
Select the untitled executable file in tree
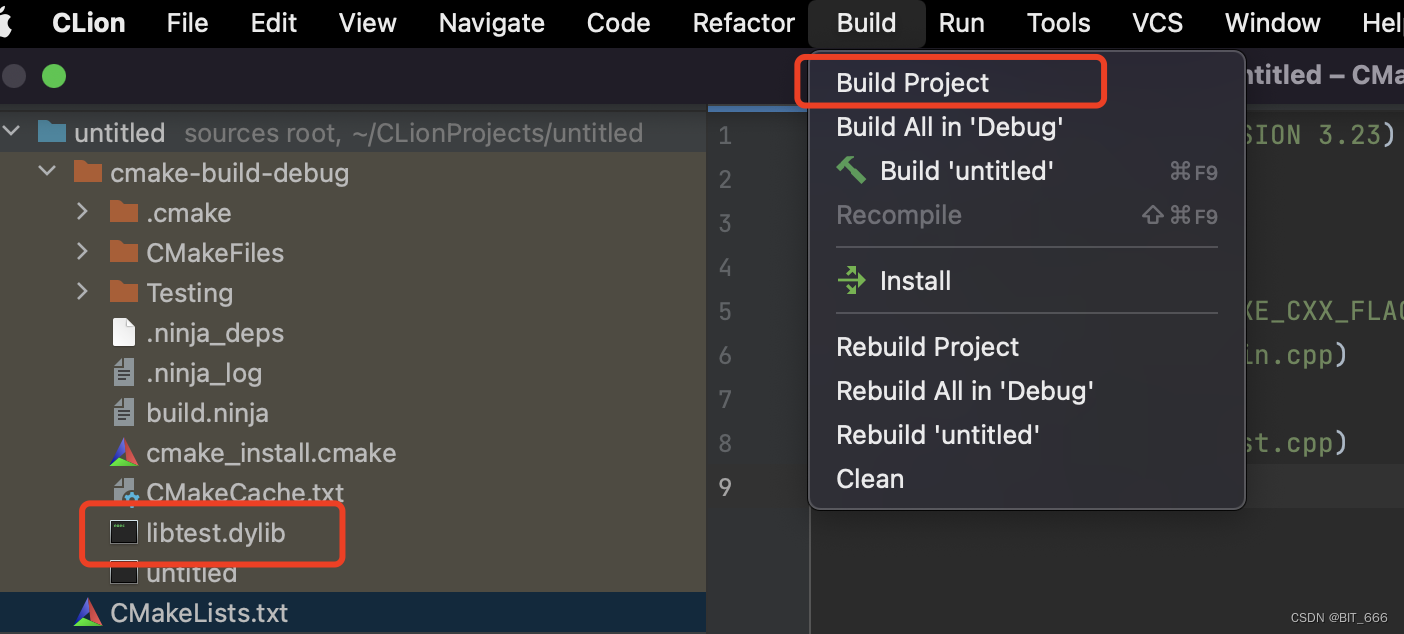click(190, 574)
